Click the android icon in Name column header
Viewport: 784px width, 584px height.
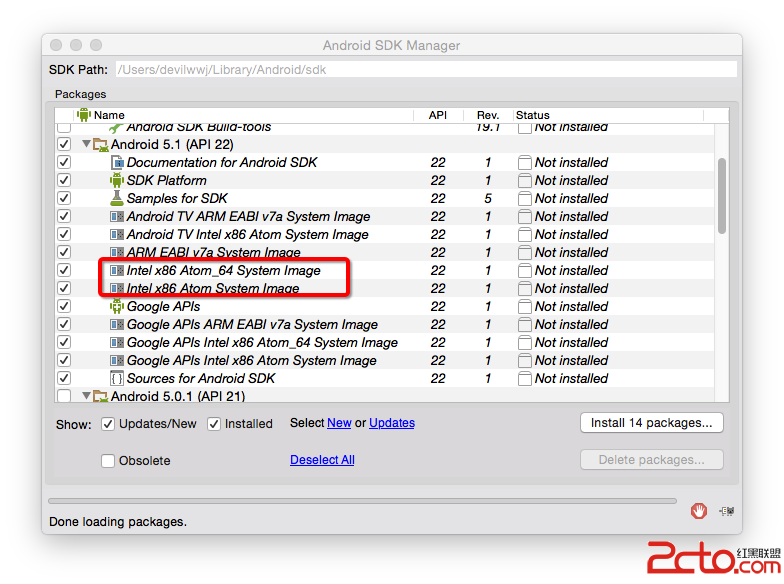84,115
